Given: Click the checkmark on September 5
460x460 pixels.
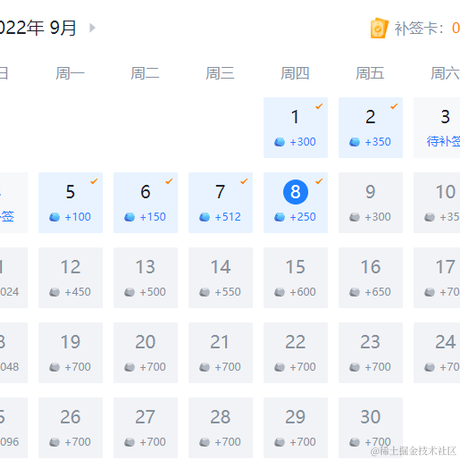Looking at the screenshot, I should point(94,181).
